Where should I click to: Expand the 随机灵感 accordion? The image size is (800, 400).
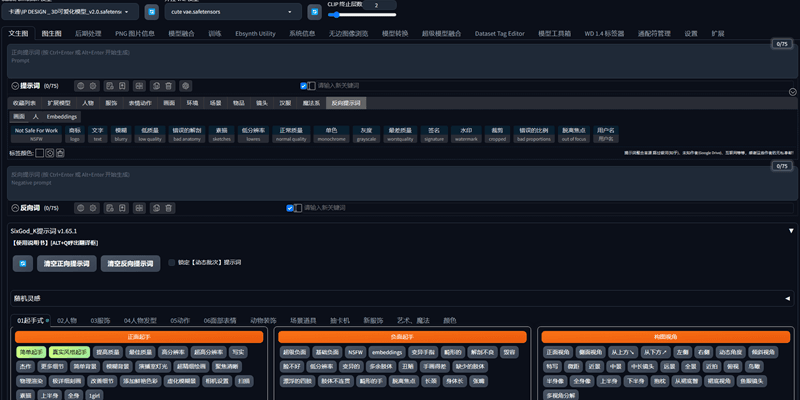pos(402,298)
